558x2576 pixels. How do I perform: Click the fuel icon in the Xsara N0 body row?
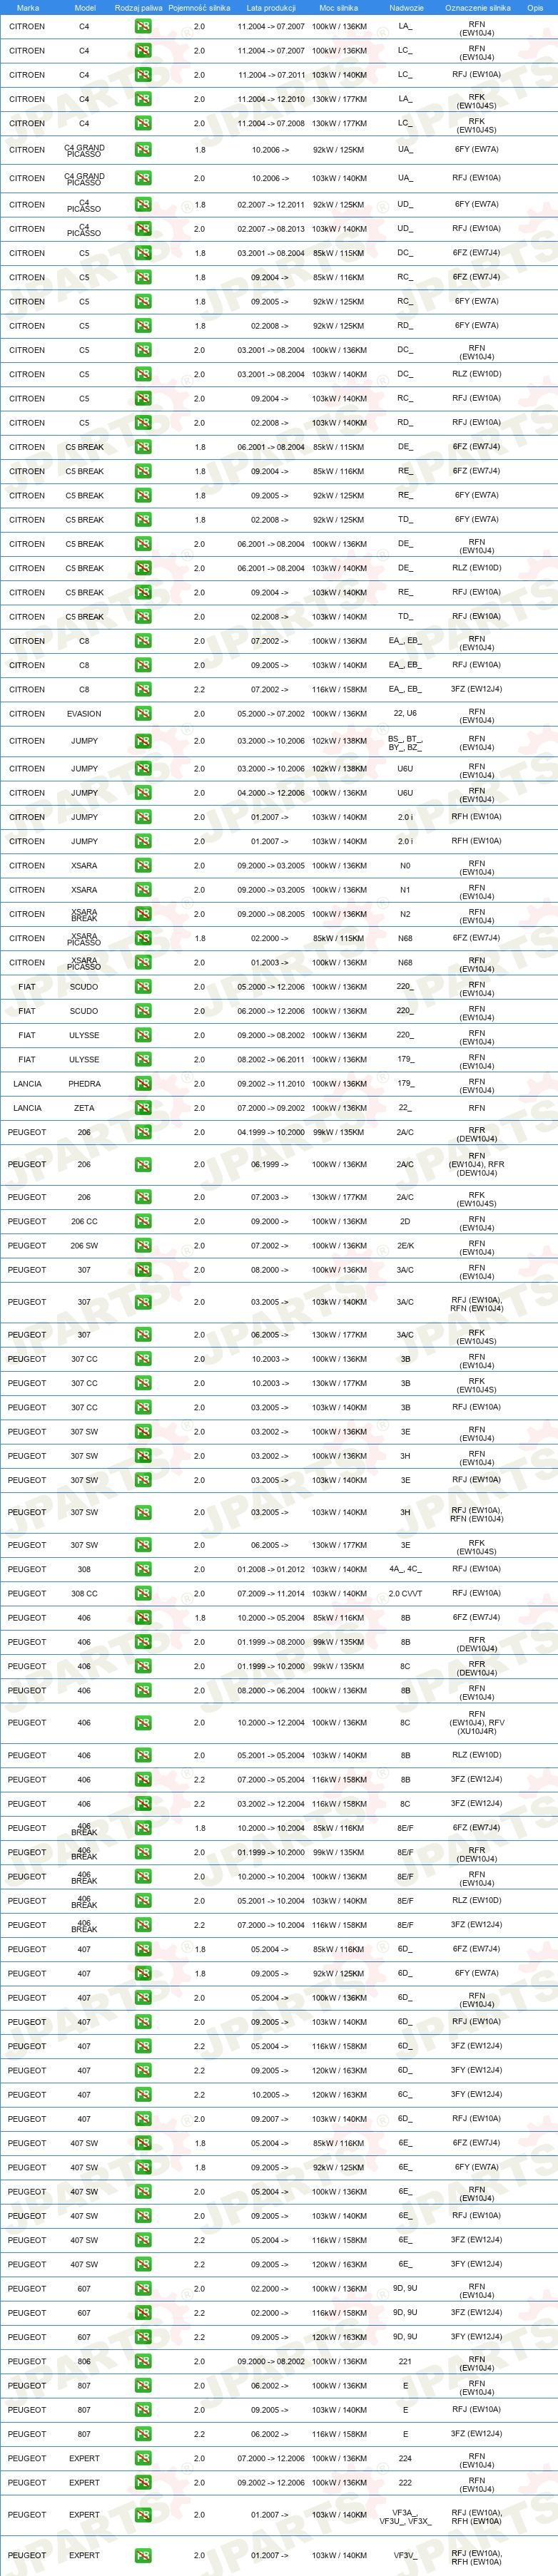143,866
